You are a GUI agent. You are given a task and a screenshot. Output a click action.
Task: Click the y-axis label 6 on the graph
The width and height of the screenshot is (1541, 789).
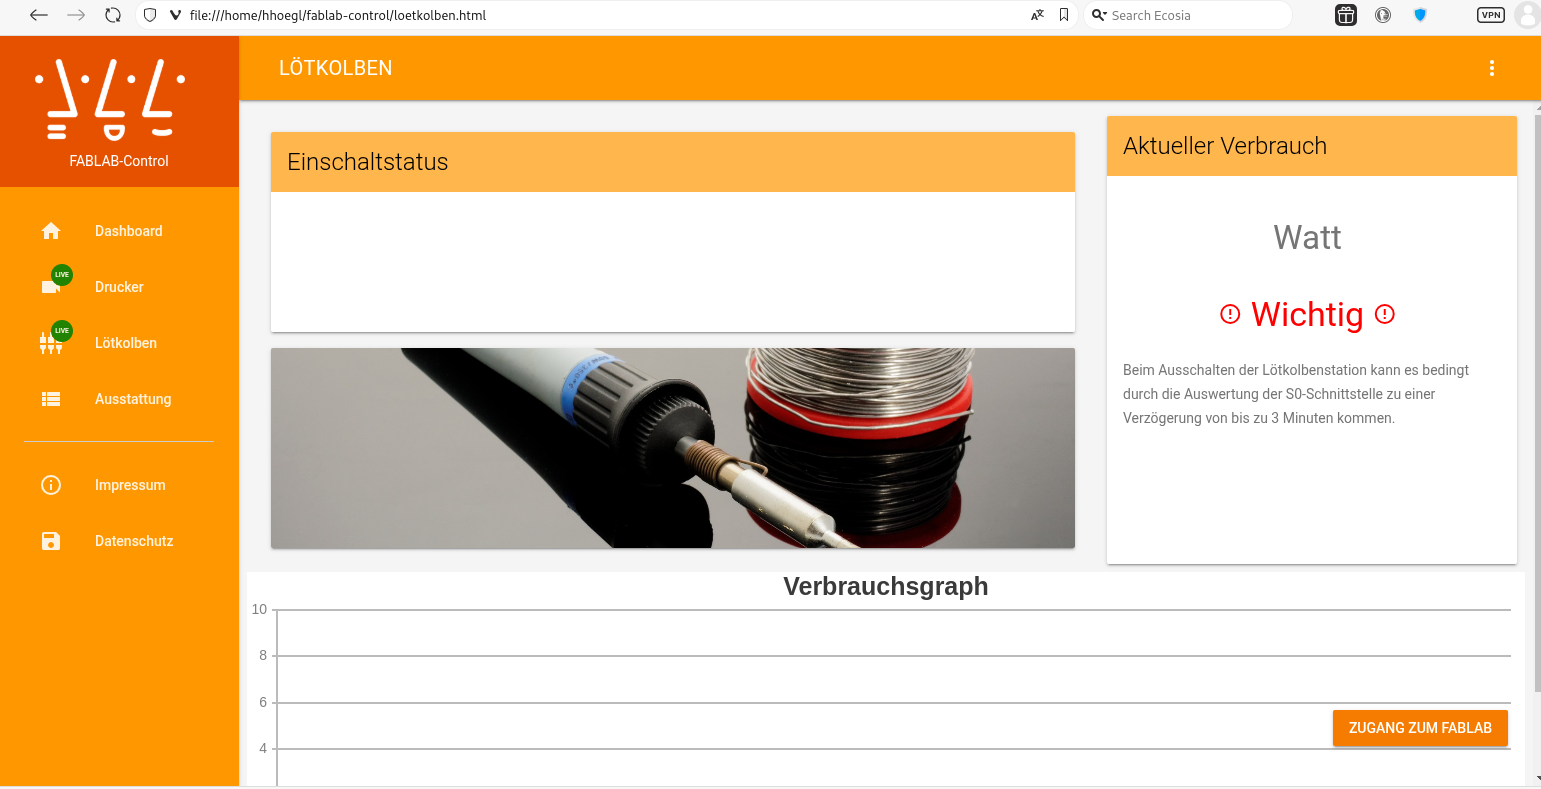[263, 702]
